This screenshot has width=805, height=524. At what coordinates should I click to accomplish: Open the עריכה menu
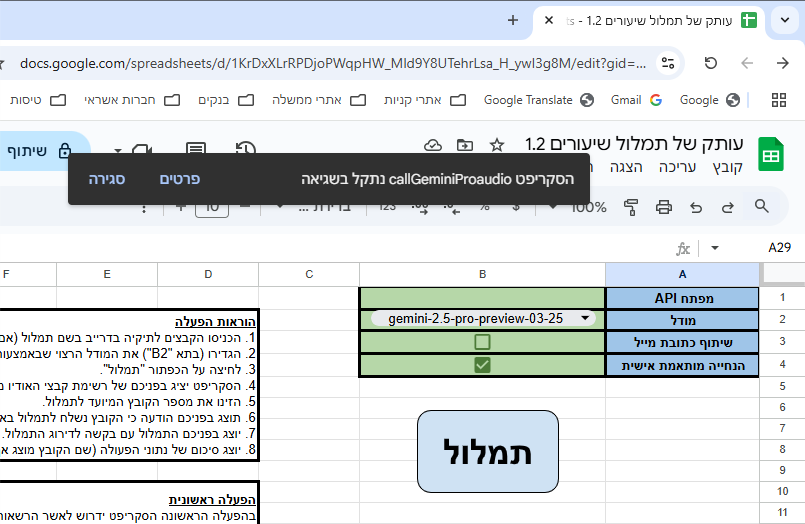click(x=677, y=168)
